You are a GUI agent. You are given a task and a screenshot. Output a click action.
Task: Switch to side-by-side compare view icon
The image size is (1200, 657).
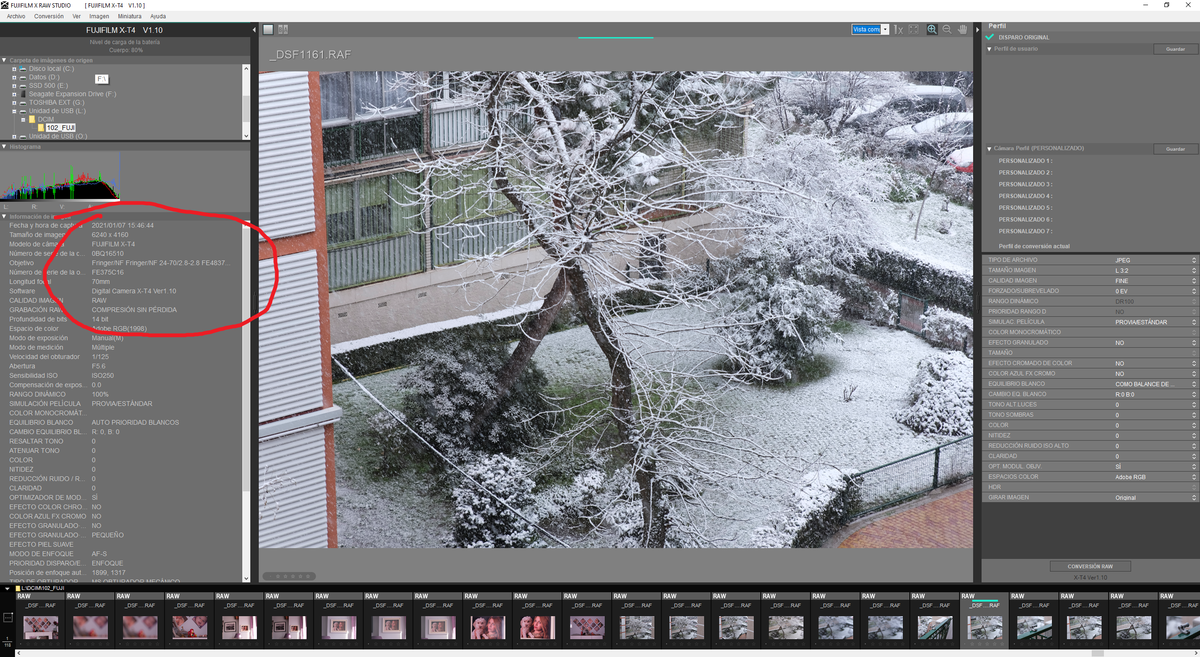[x=283, y=30]
